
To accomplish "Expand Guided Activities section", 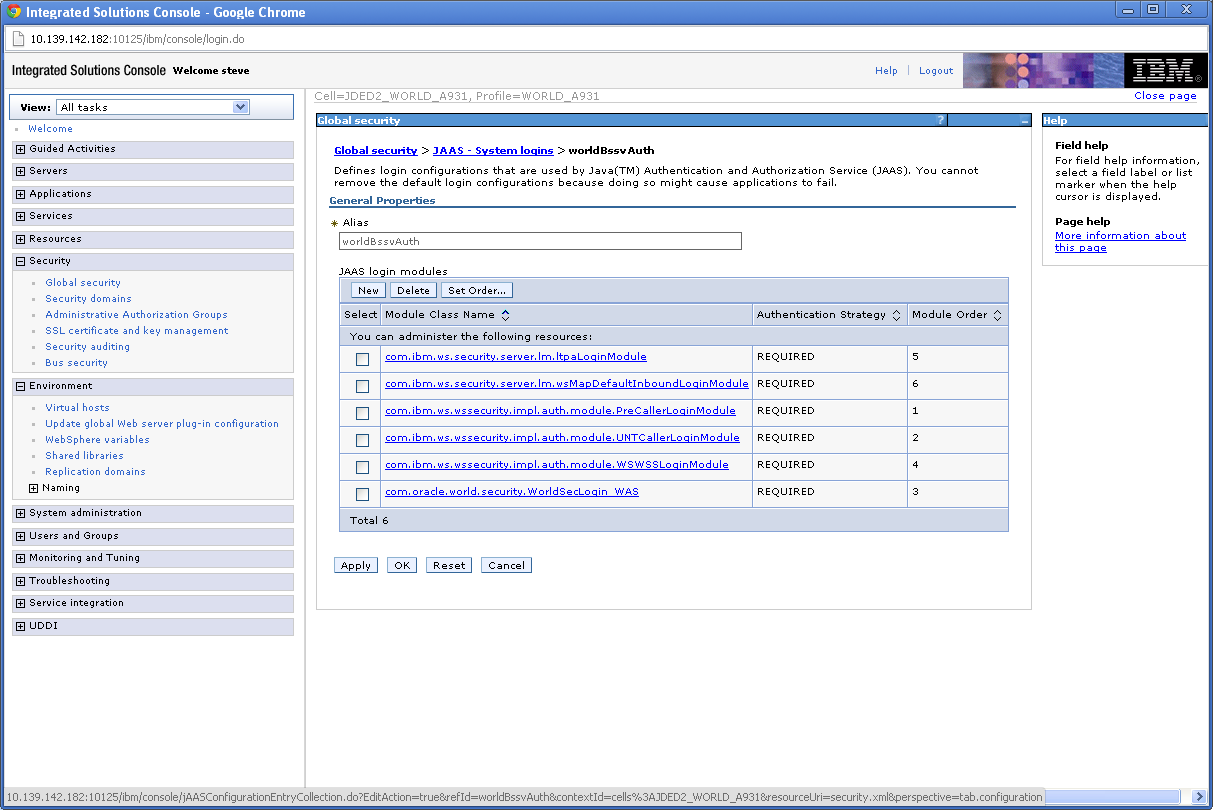I will [21, 149].
